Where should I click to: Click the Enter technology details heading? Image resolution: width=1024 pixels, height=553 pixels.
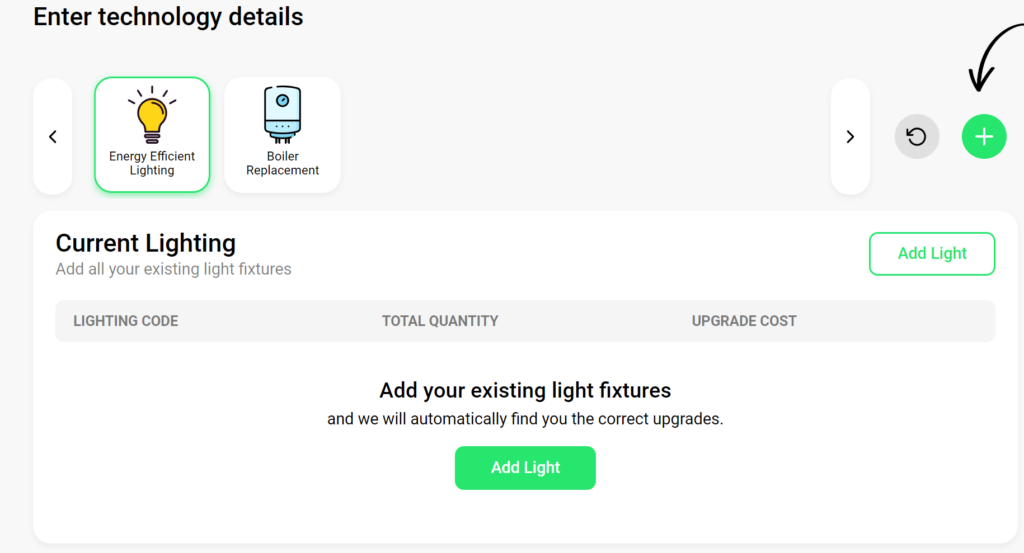point(168,17)
